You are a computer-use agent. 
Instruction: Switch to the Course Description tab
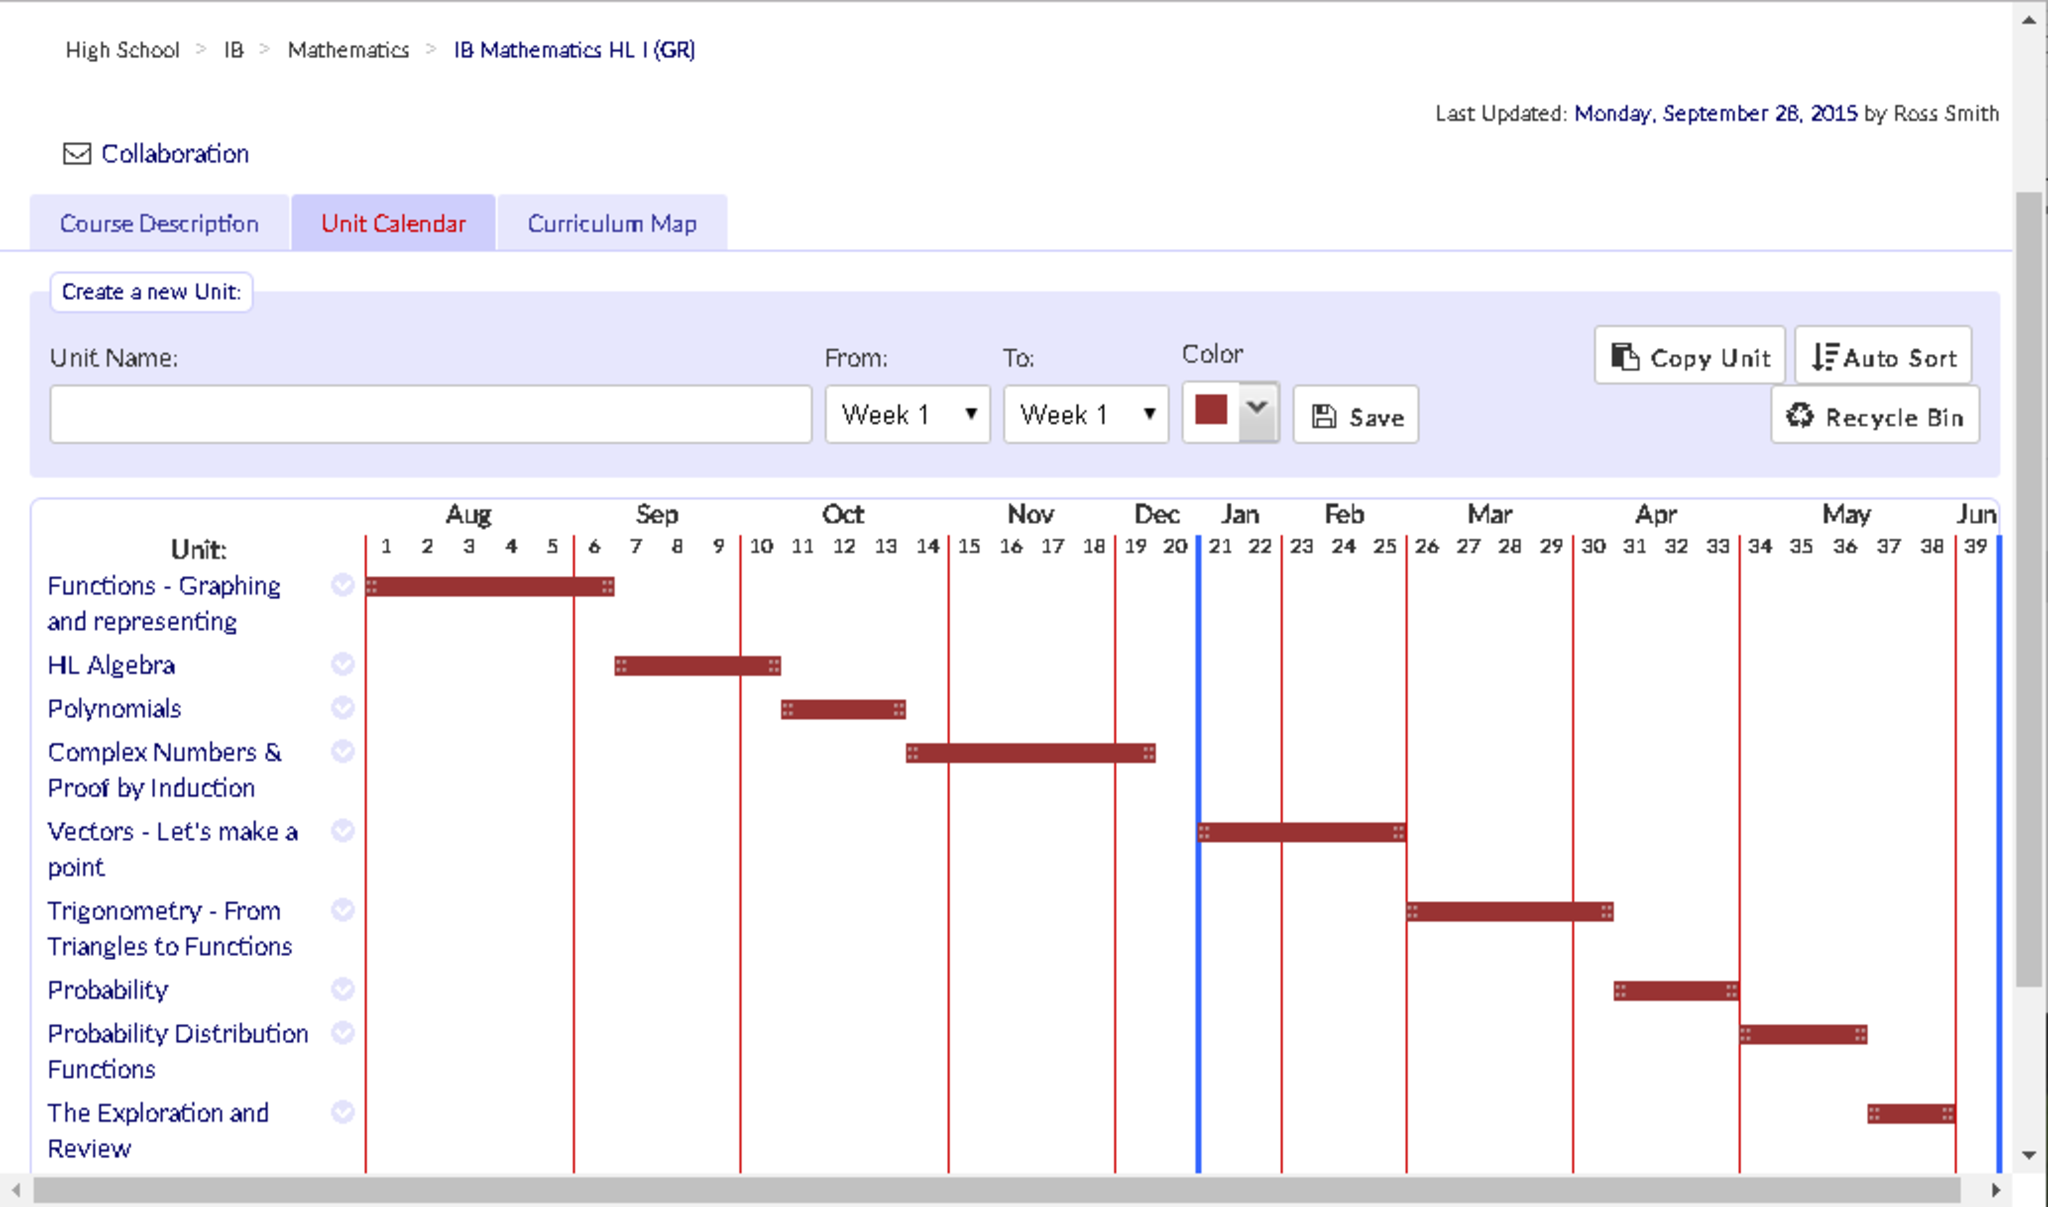(159, 223)
